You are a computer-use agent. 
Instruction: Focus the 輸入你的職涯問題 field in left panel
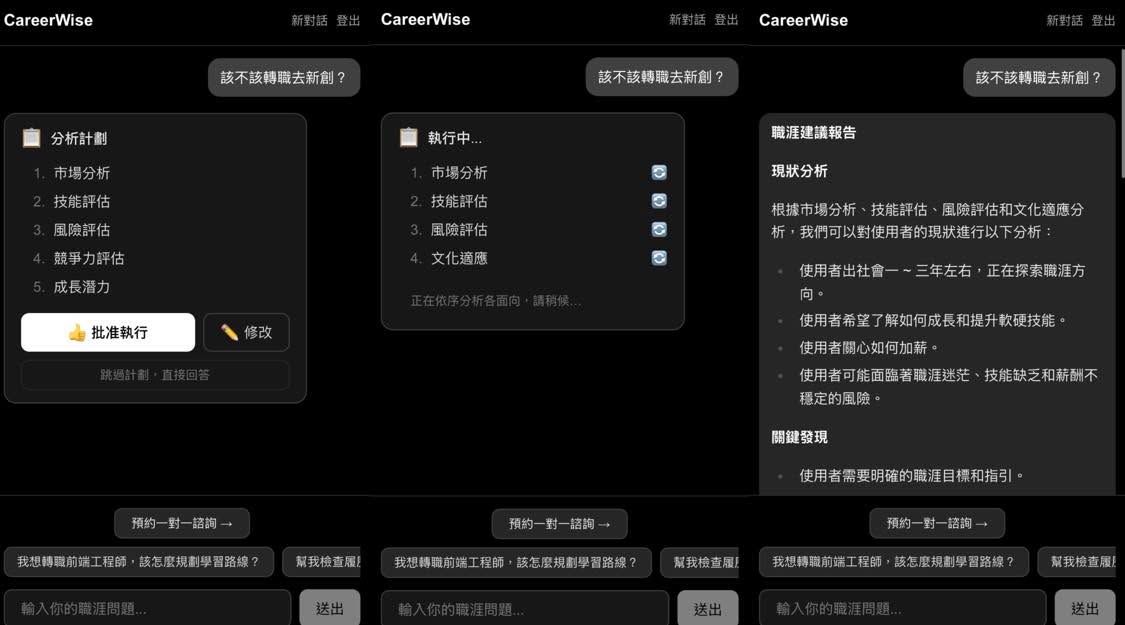148,608
